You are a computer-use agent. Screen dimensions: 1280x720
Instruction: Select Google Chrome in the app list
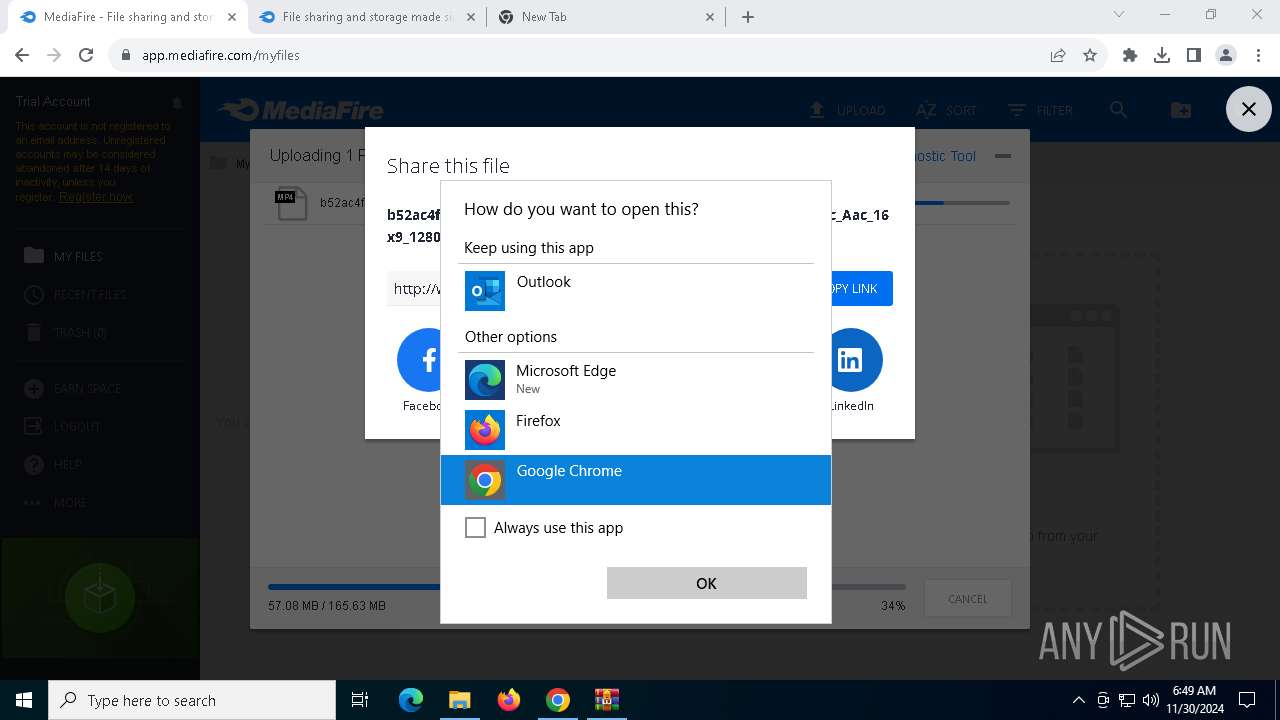635,480
